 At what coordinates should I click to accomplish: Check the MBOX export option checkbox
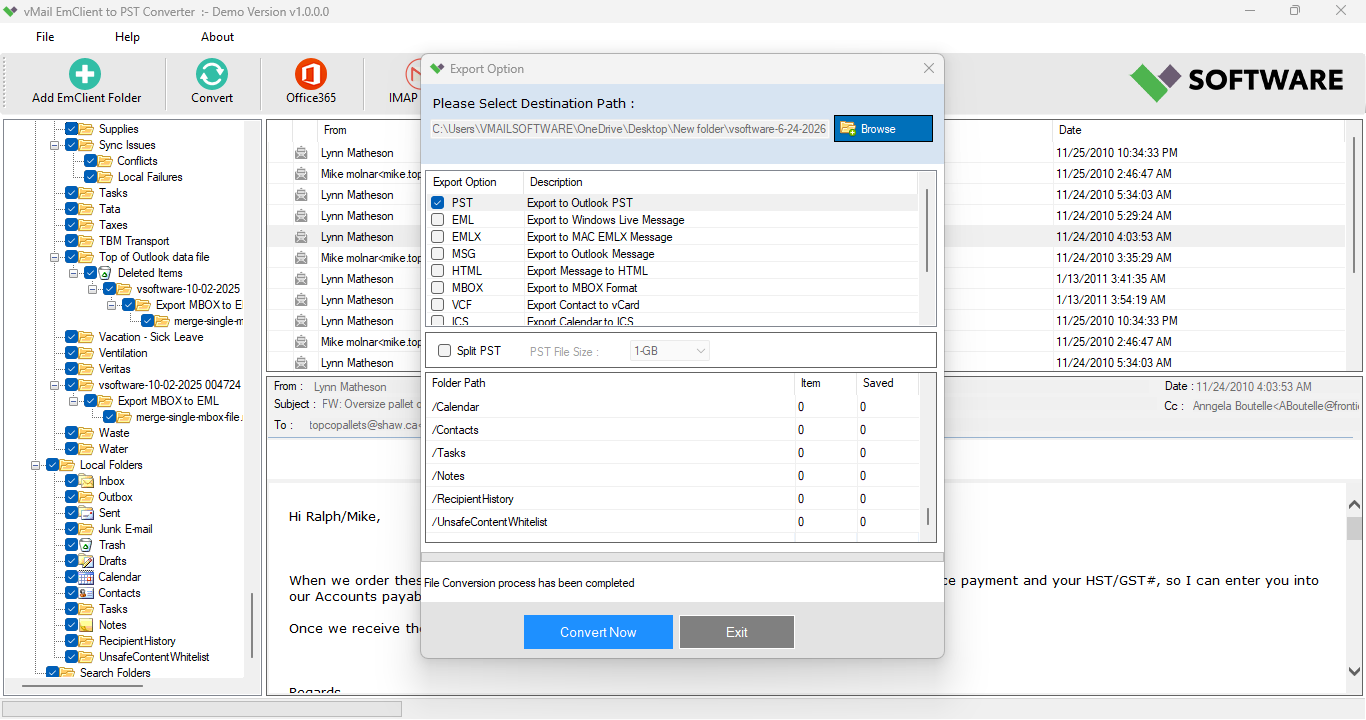[438, 288]
